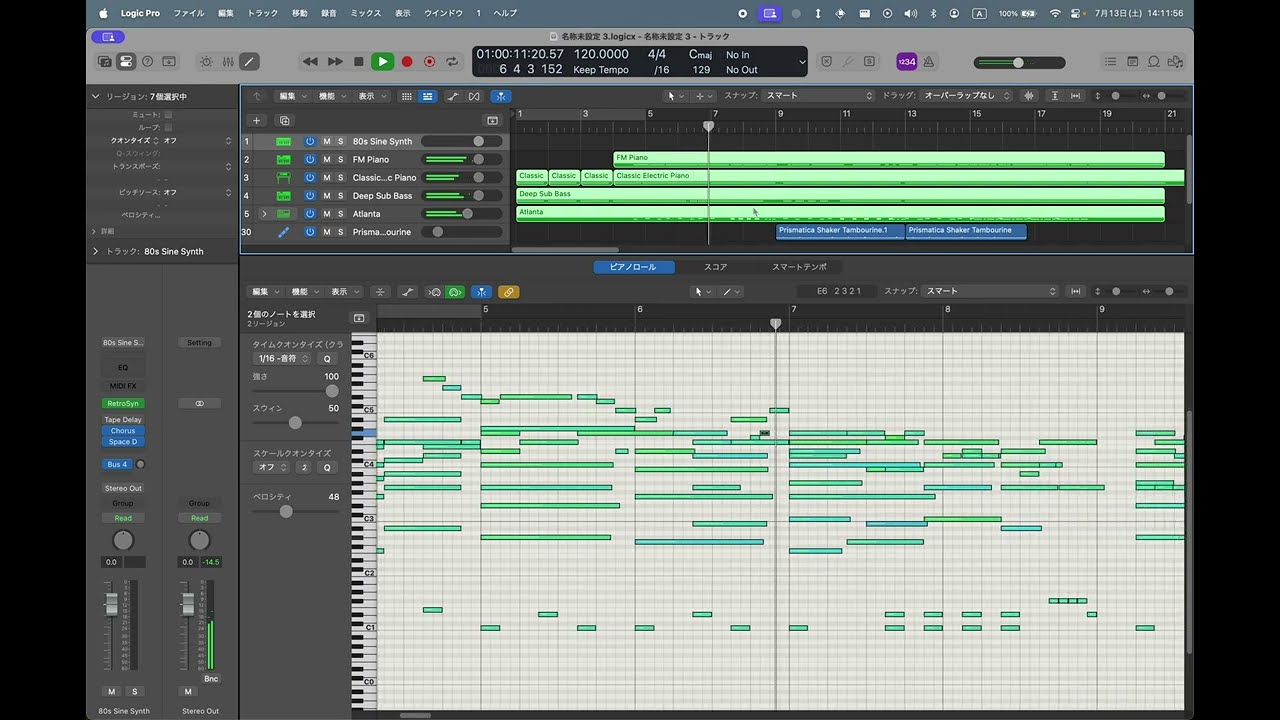
Task: Open the ファイル menu in menu bar
Action: click(188, 13)
